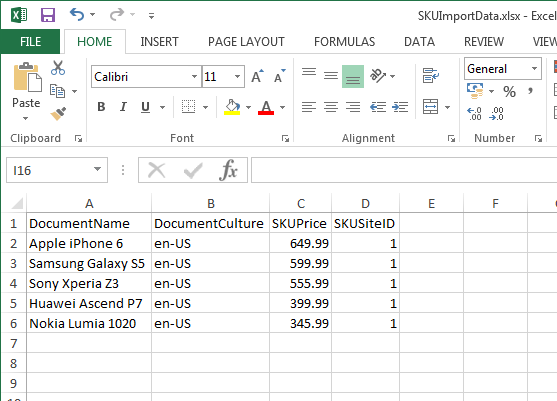Open the FORMULAS ribbon tab
The width and height of the screenshot is (557, 401).
344,42
